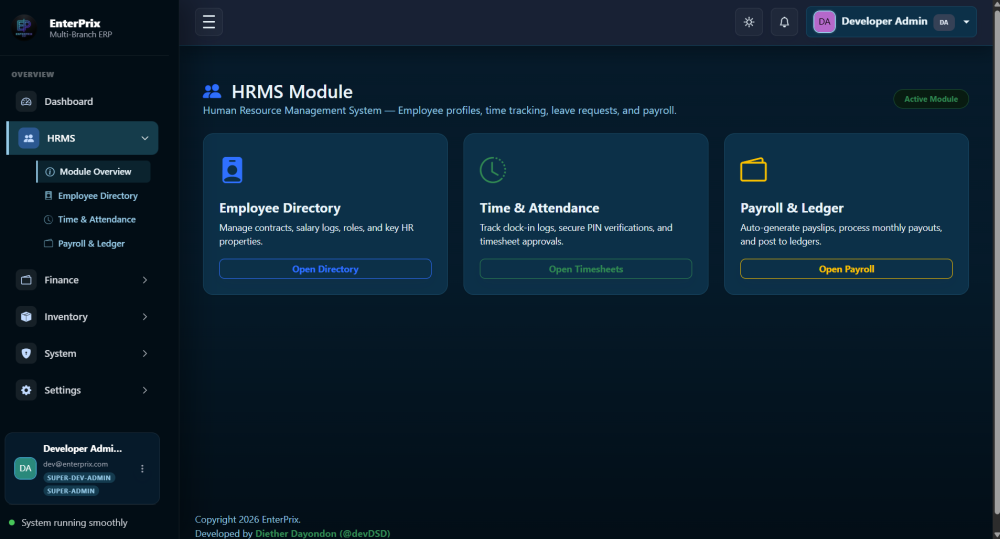Expand the Settings menu chevron
The height and width of the screenshot is (539, 1000).
click(x=145, y=390)
